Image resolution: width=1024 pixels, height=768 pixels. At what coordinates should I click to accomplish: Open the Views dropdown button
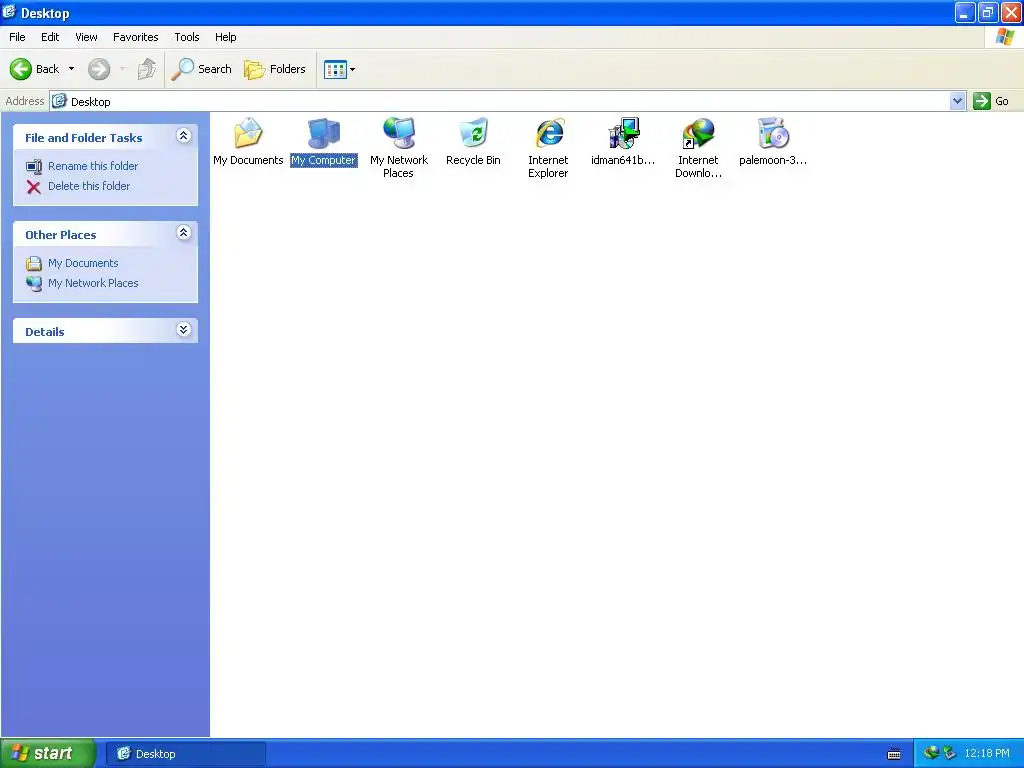340,69
